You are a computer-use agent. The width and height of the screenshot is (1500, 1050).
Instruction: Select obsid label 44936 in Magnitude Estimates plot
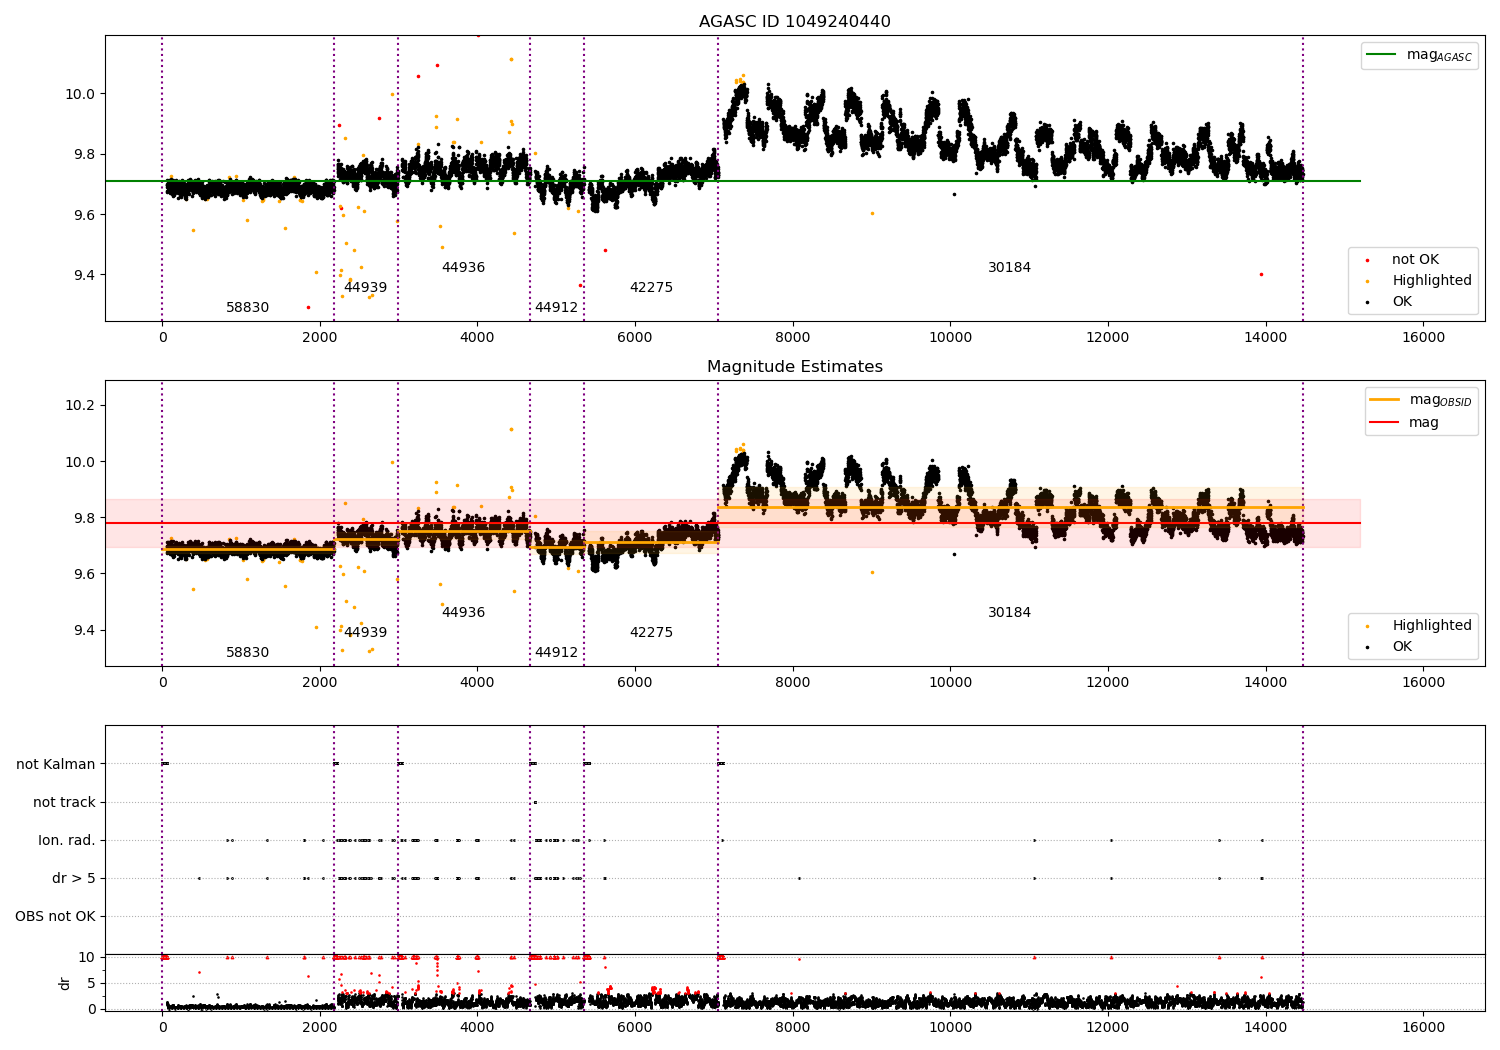463,613
